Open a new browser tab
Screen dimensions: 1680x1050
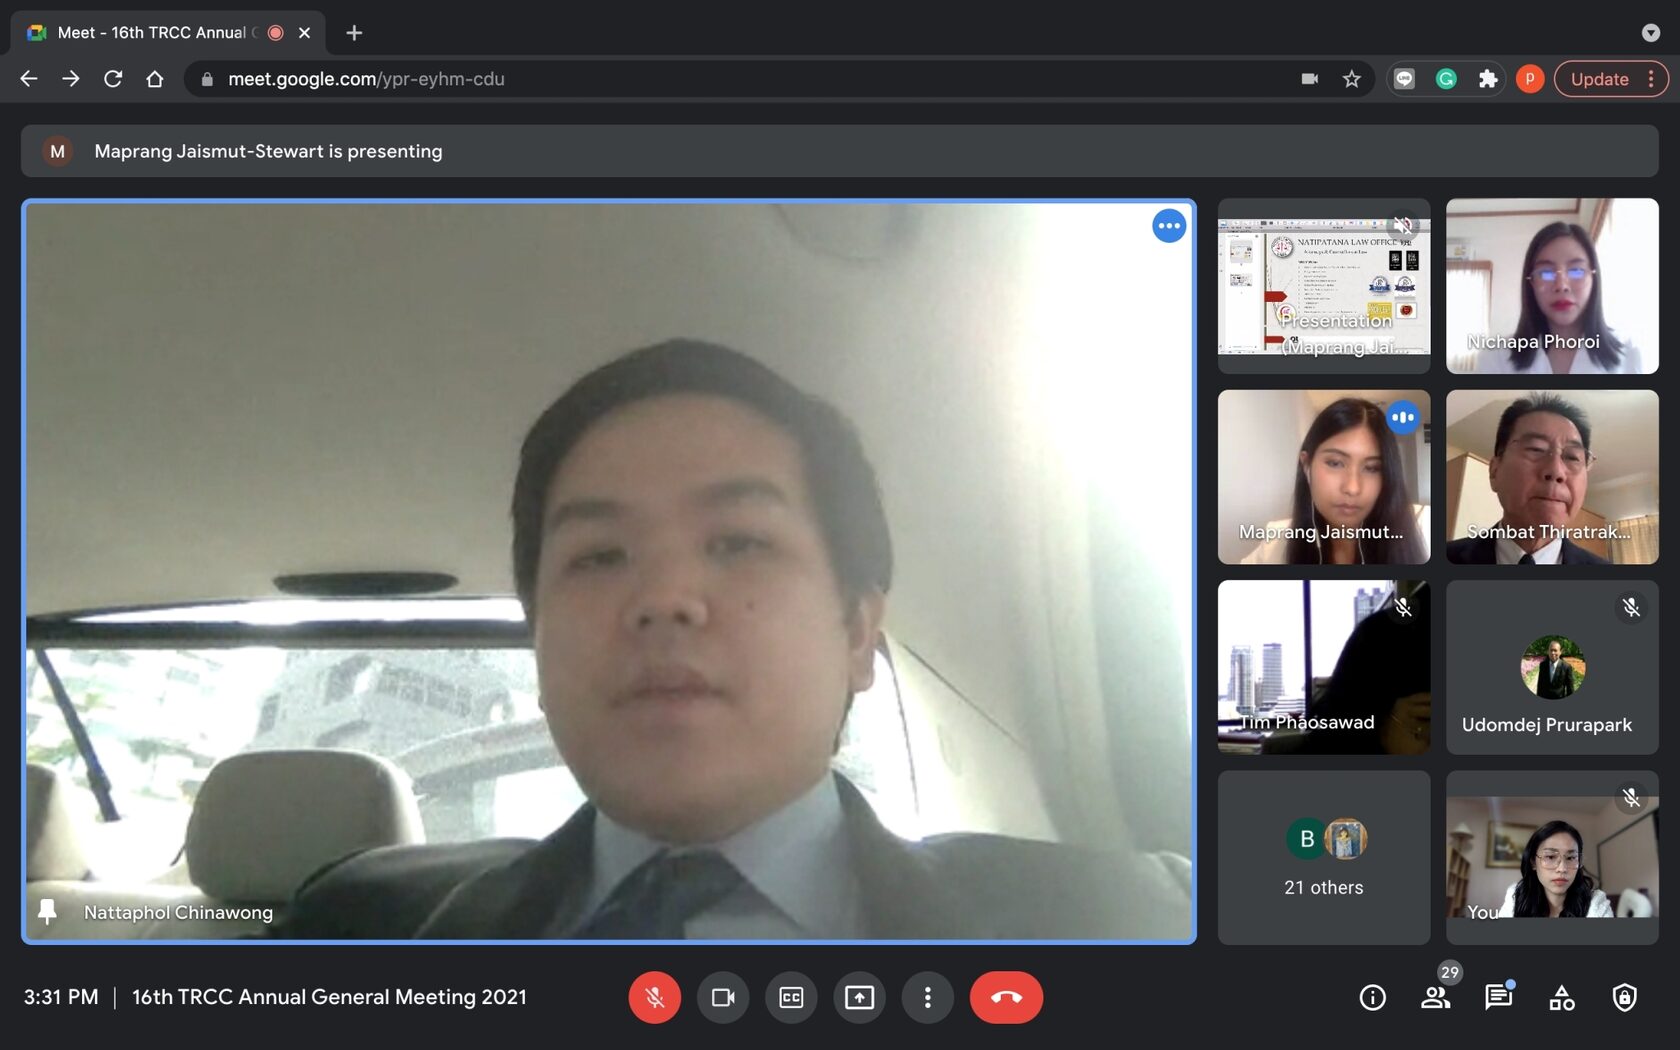coord(354,33)
